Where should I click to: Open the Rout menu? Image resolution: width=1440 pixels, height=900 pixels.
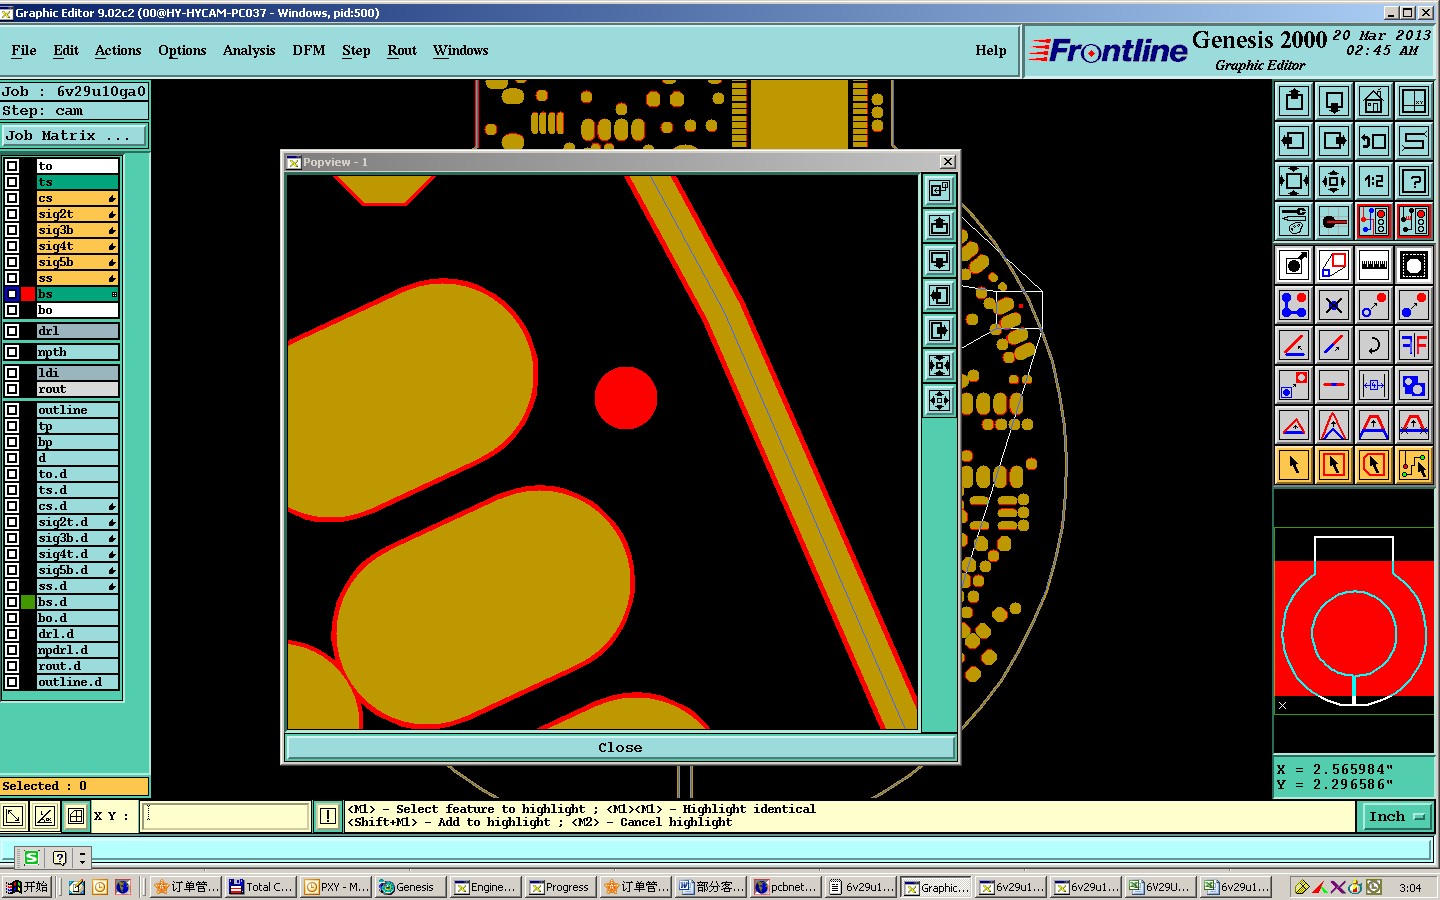tap(402, 51)
